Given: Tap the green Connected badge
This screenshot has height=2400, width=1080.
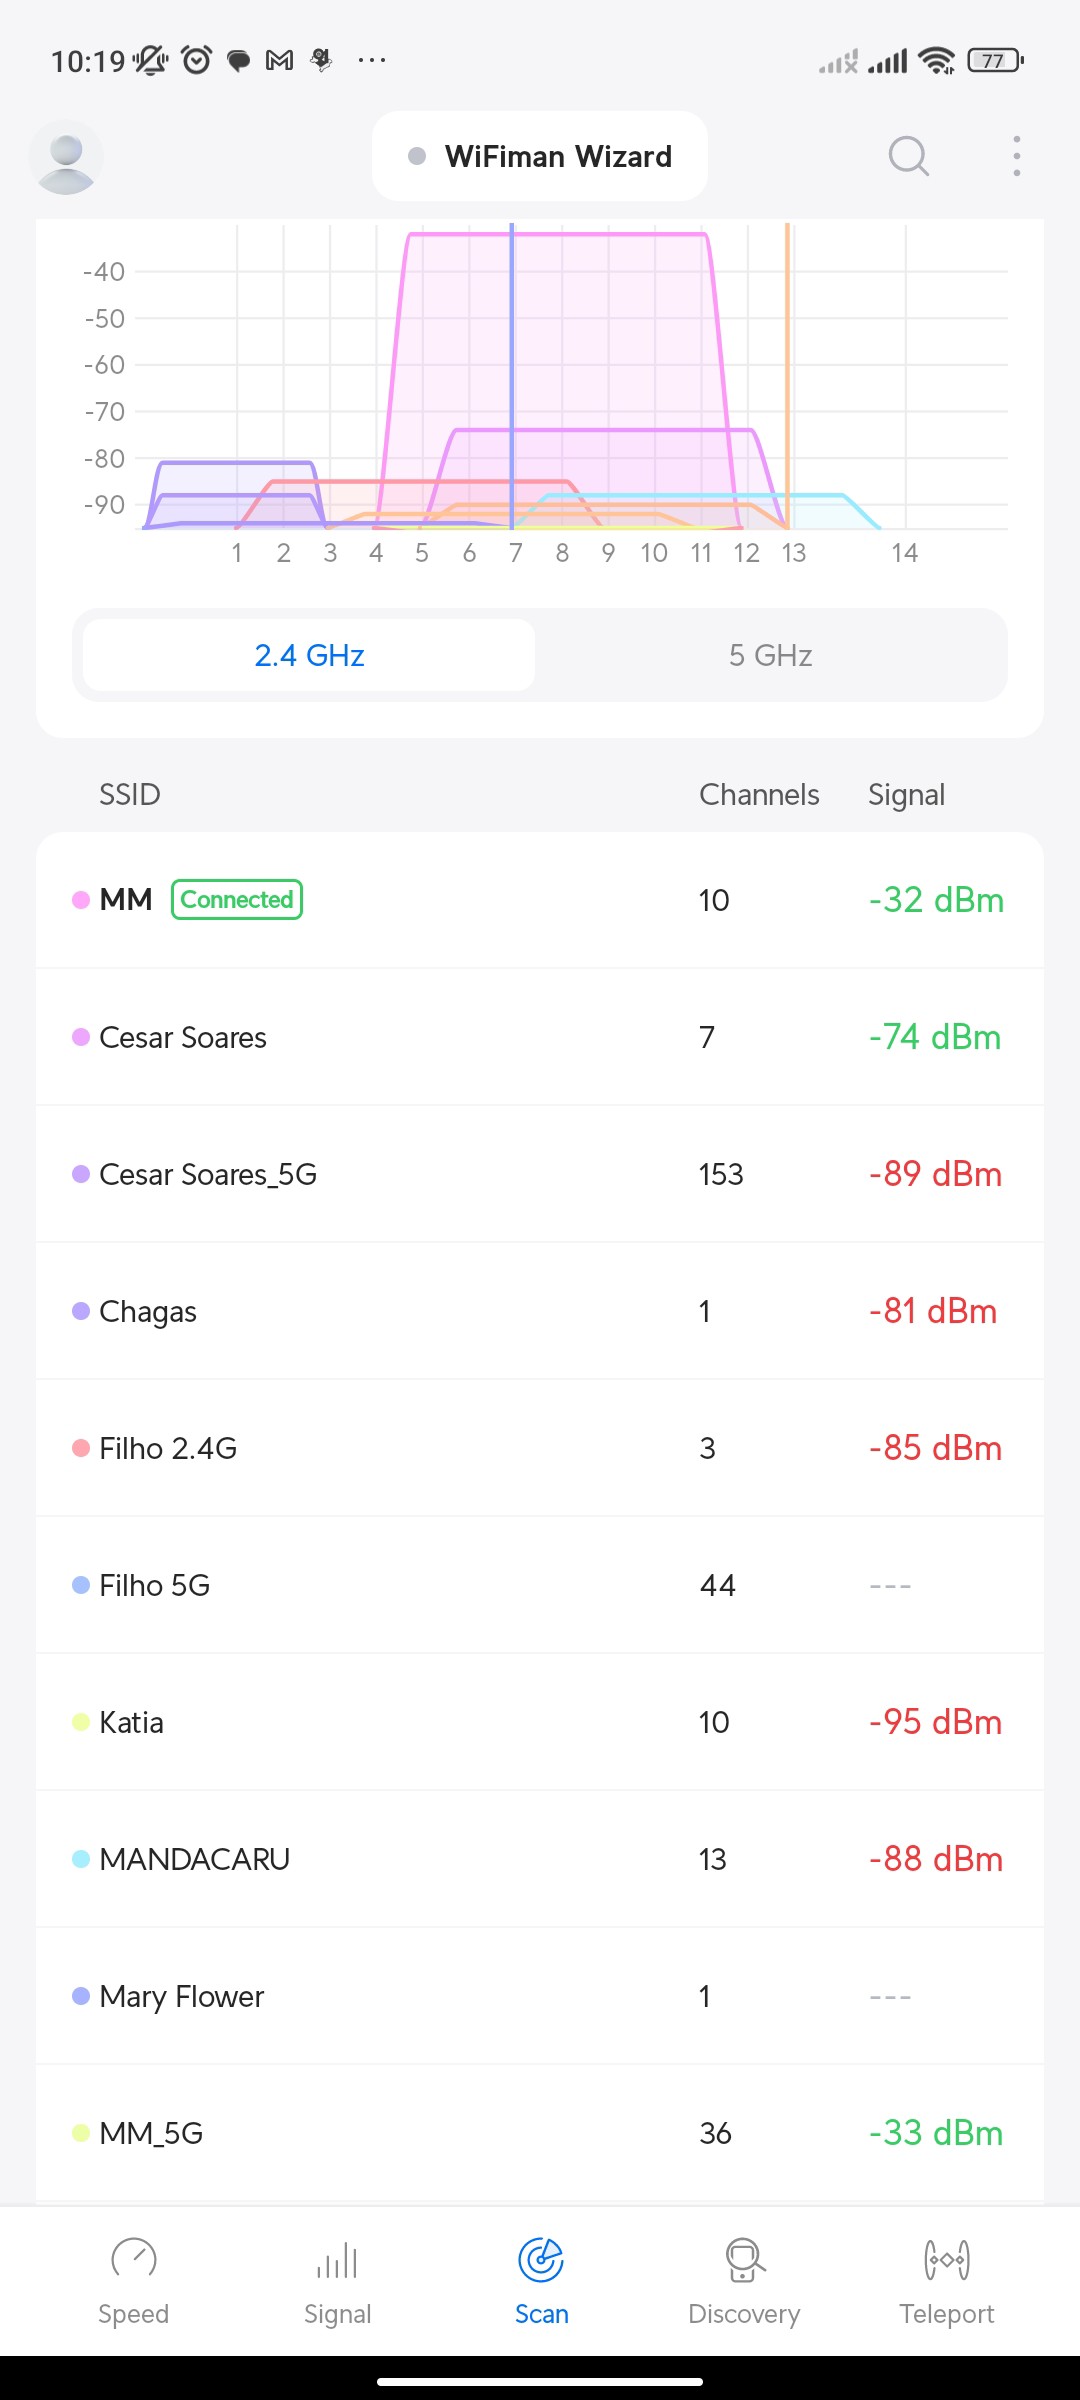Looking at the screenshot, I should pyautogui.click(x=237, y=899).
